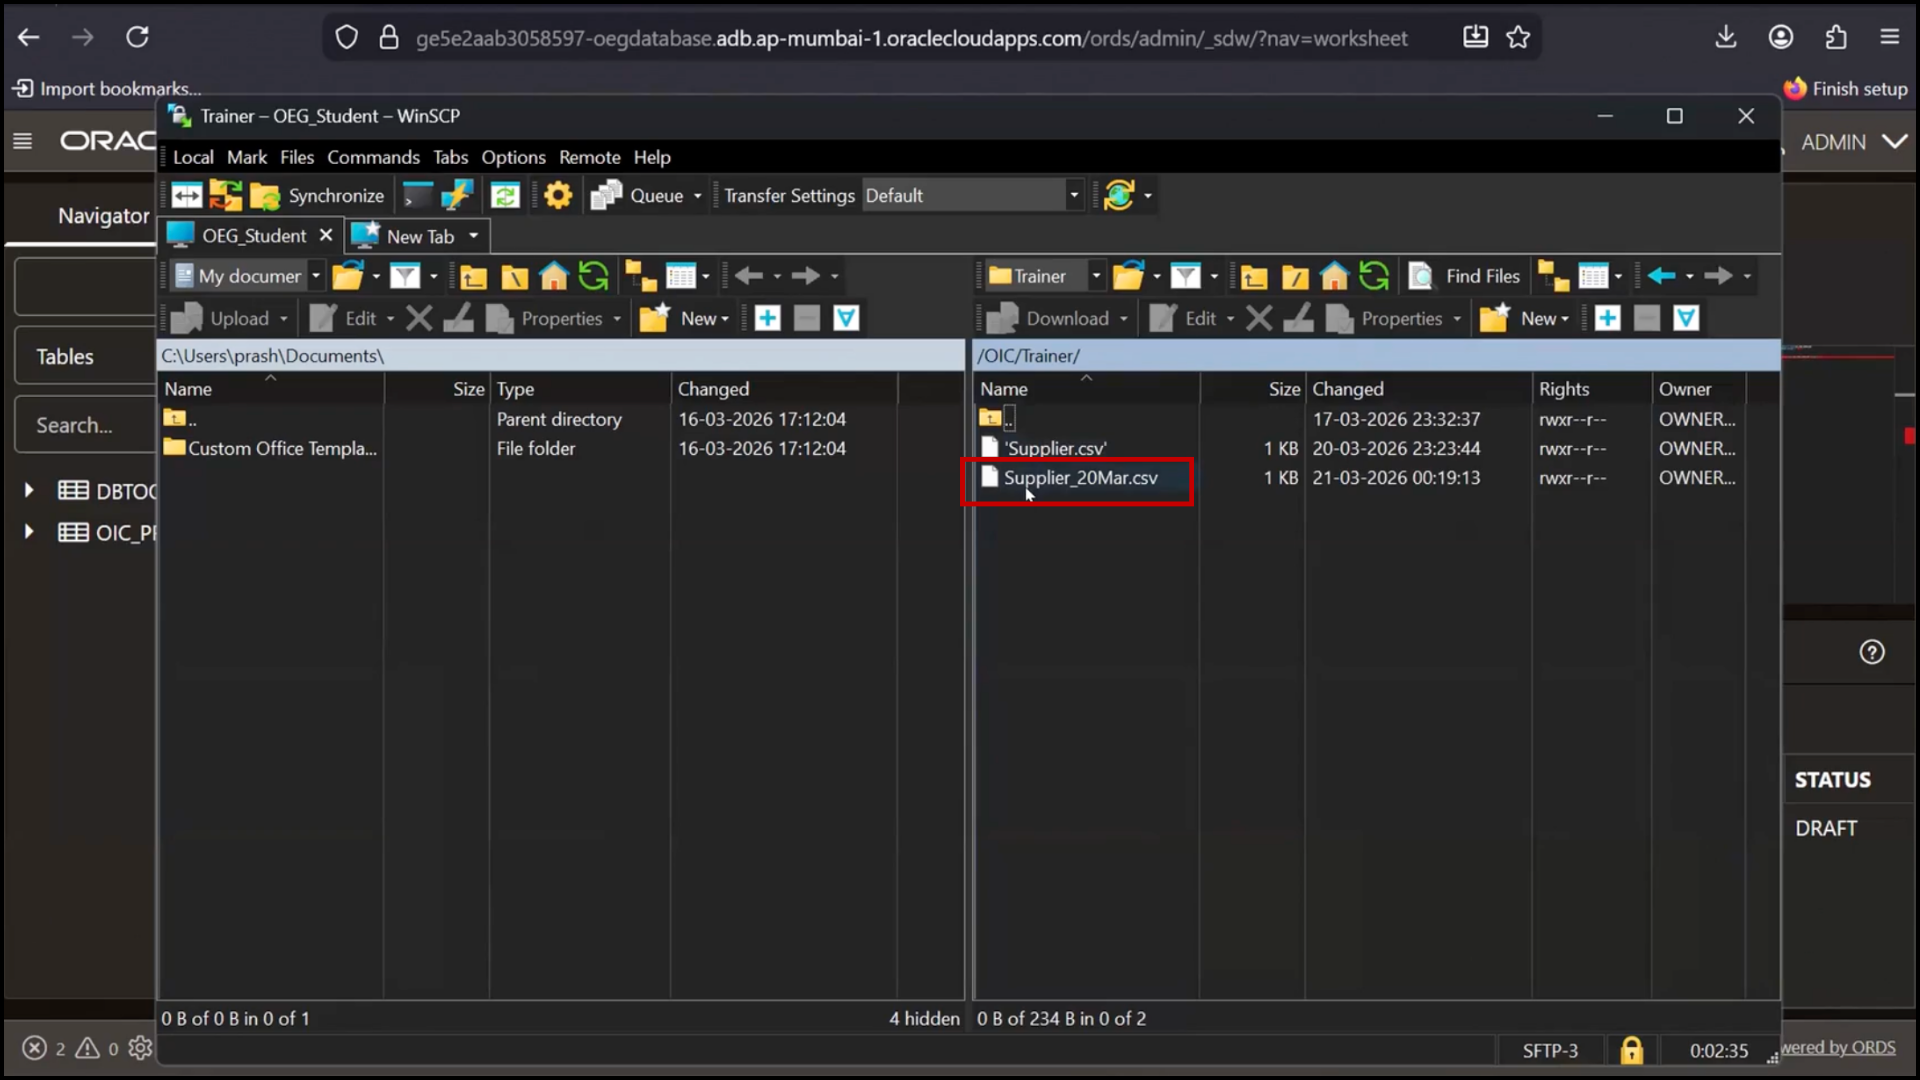
Task: Click the globe refresh session icon
Action: point(1119,196)
